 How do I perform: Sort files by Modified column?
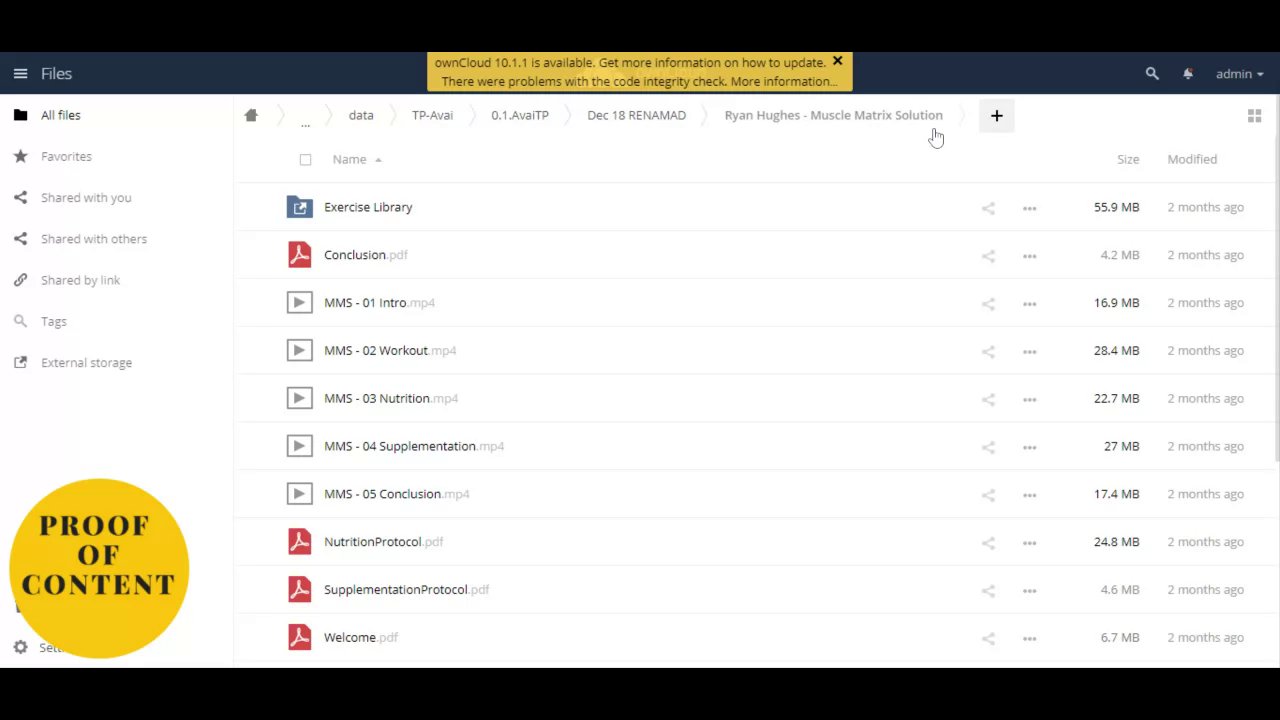pos(1192,159)
